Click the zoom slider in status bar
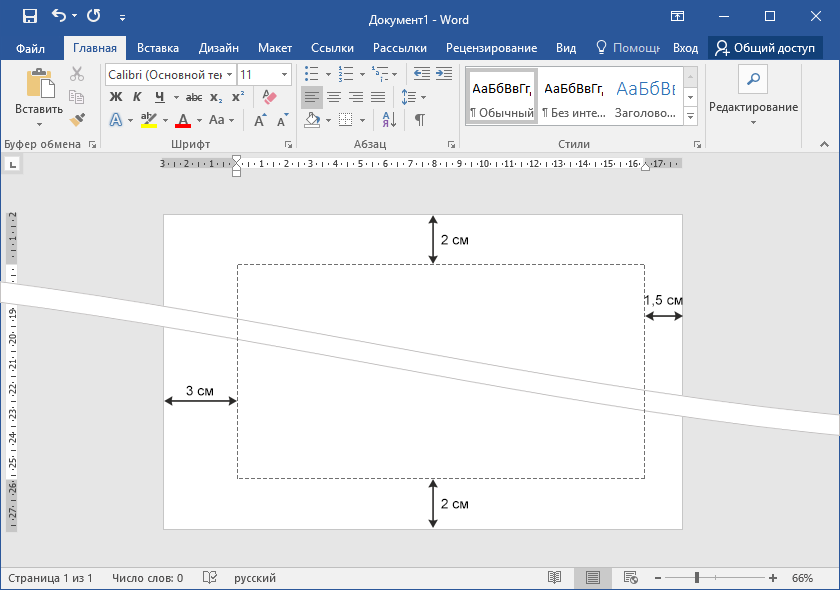The image size is (840, 591). pos(697,578)
